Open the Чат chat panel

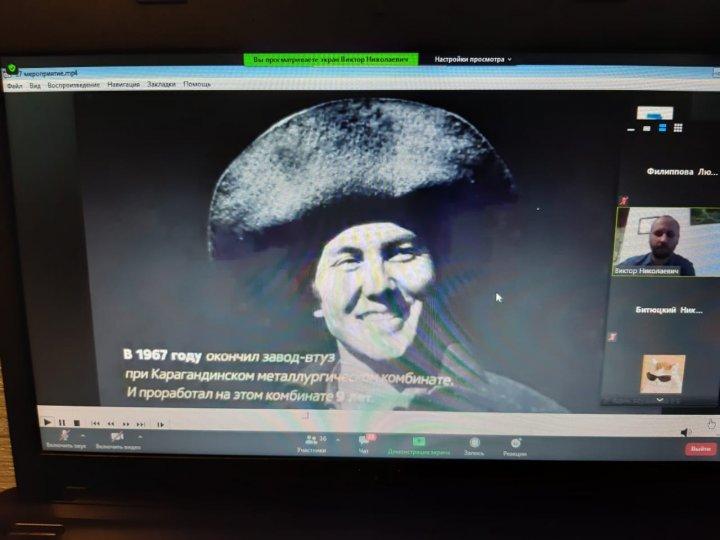click(x=366, y=443)
